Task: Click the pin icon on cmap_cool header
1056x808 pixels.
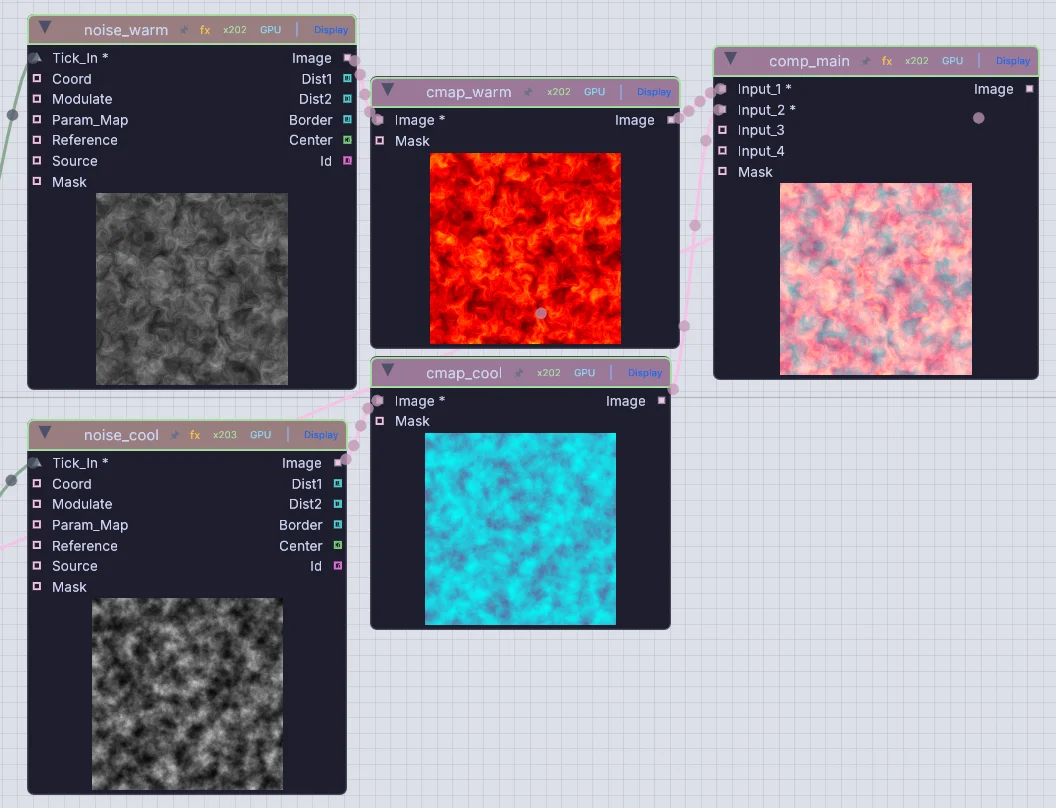Action: [519, 373]
